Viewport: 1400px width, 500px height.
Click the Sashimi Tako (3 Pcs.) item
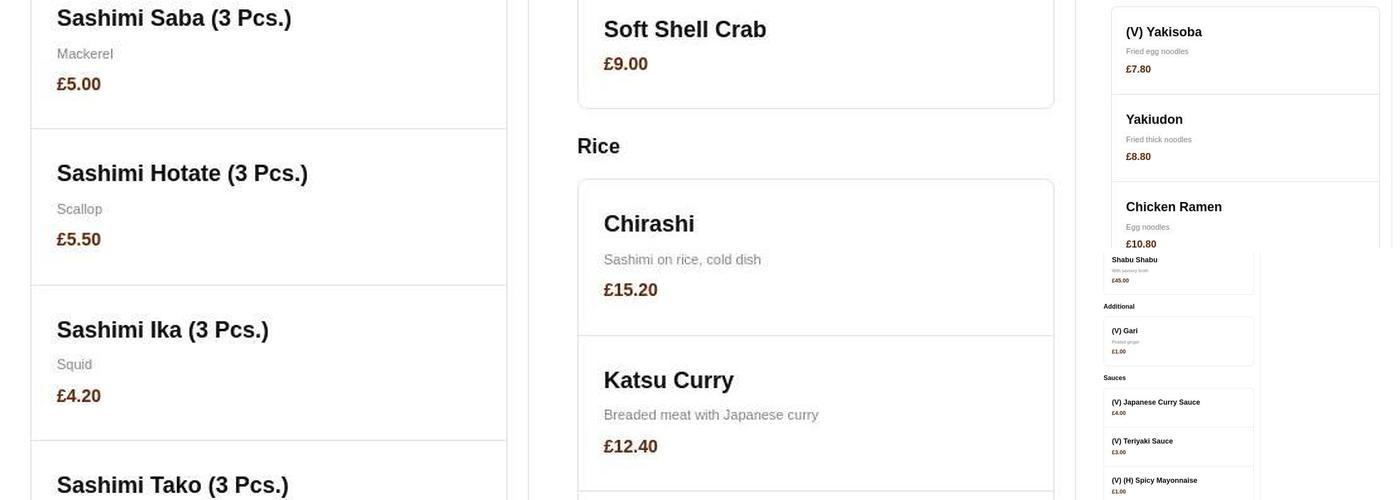click(x=172, y=485)
